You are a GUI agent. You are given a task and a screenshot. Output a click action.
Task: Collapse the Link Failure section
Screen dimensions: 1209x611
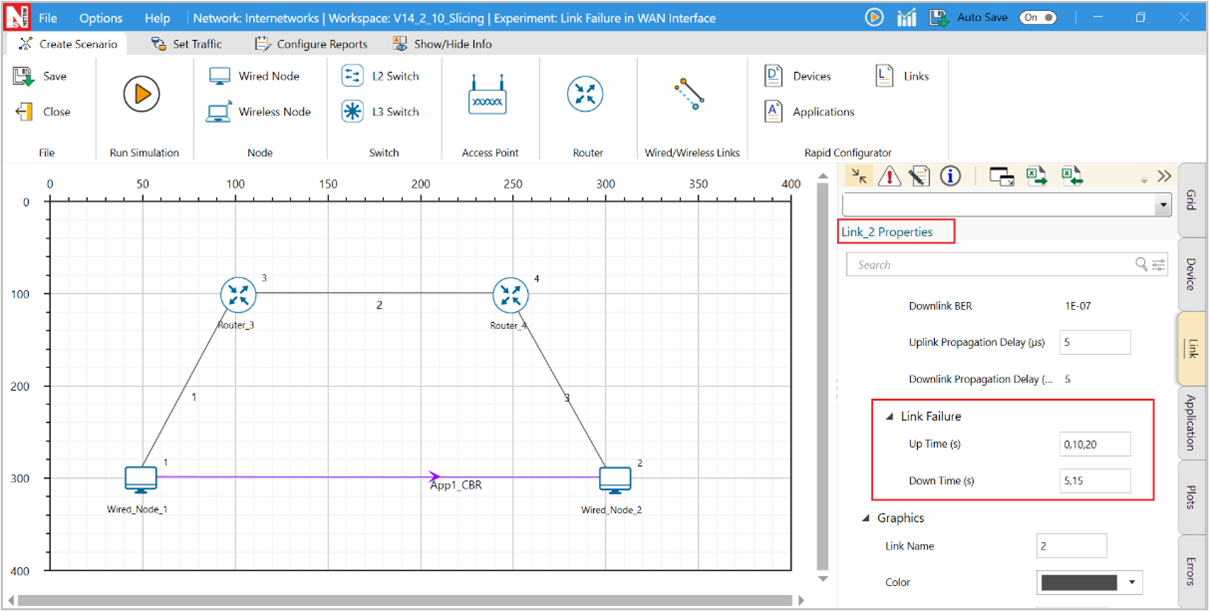[x=889, y=417]
